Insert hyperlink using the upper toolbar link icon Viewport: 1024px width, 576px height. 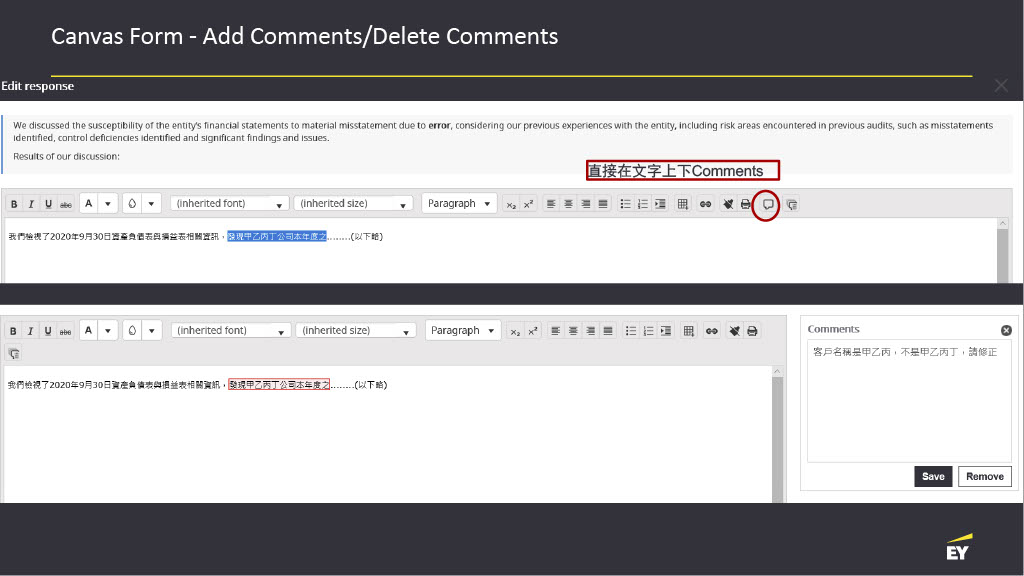coord(705,204)
